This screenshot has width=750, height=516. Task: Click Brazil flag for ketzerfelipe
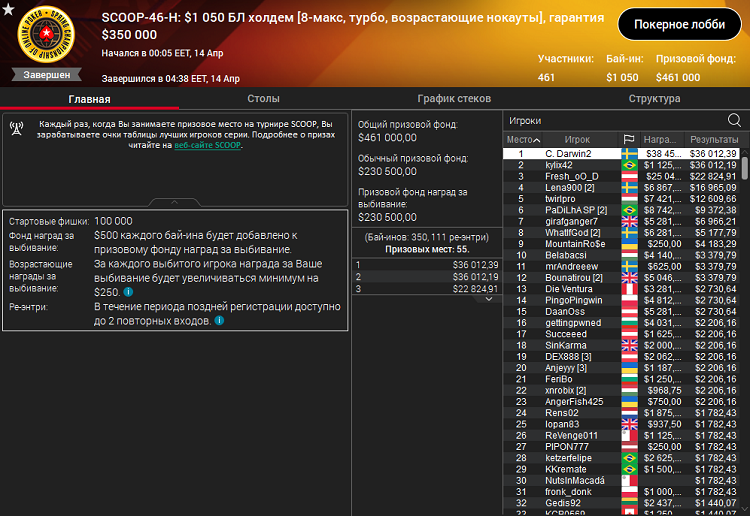pos(629,458)
